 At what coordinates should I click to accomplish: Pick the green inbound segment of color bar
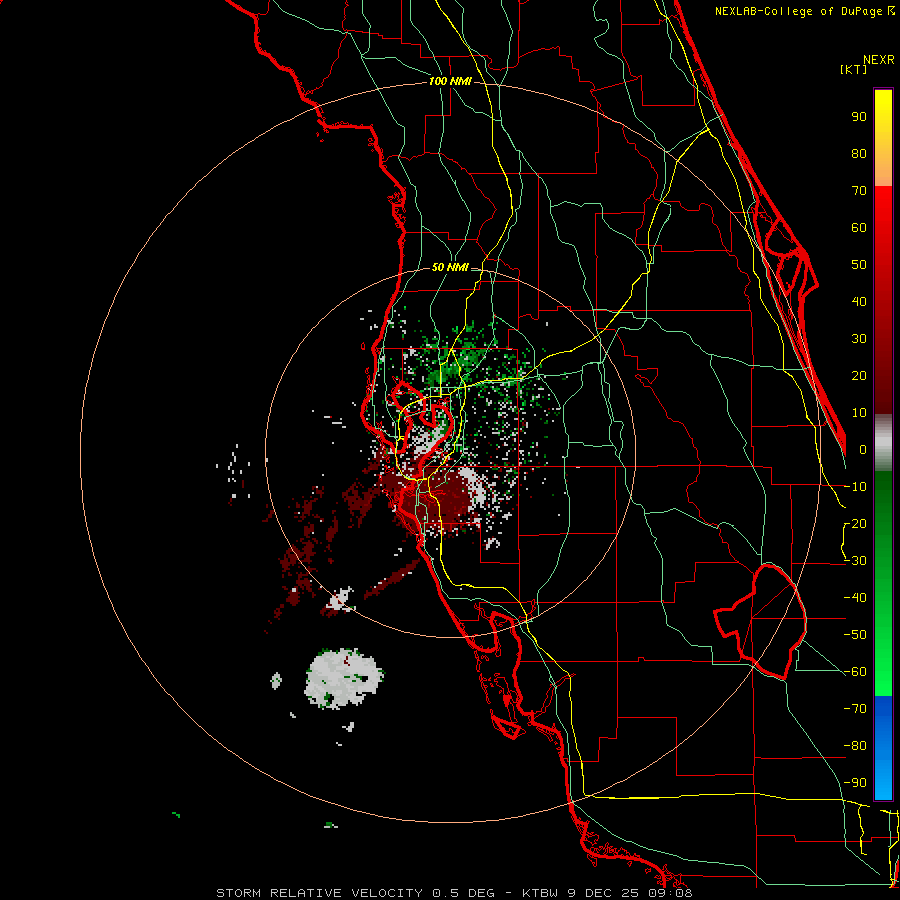point(883,583)
